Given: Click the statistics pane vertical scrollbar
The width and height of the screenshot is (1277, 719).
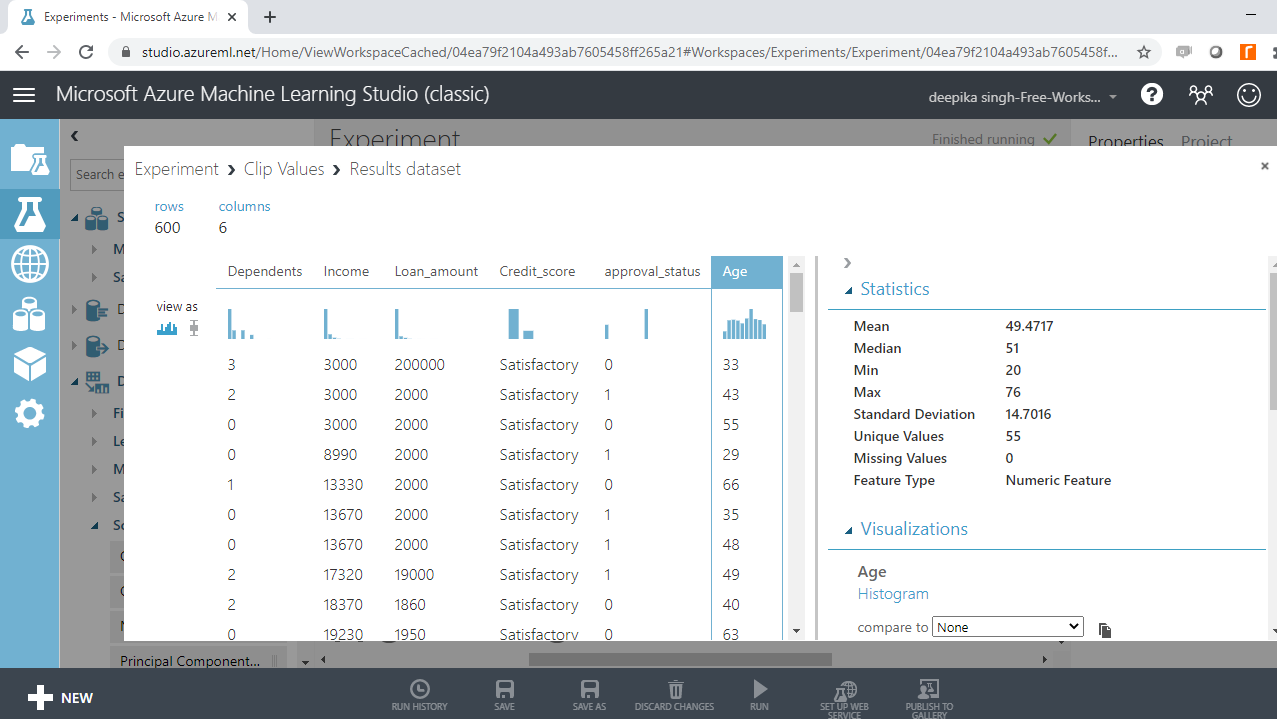Looking at the screenshot, I should click(1272, 341).
